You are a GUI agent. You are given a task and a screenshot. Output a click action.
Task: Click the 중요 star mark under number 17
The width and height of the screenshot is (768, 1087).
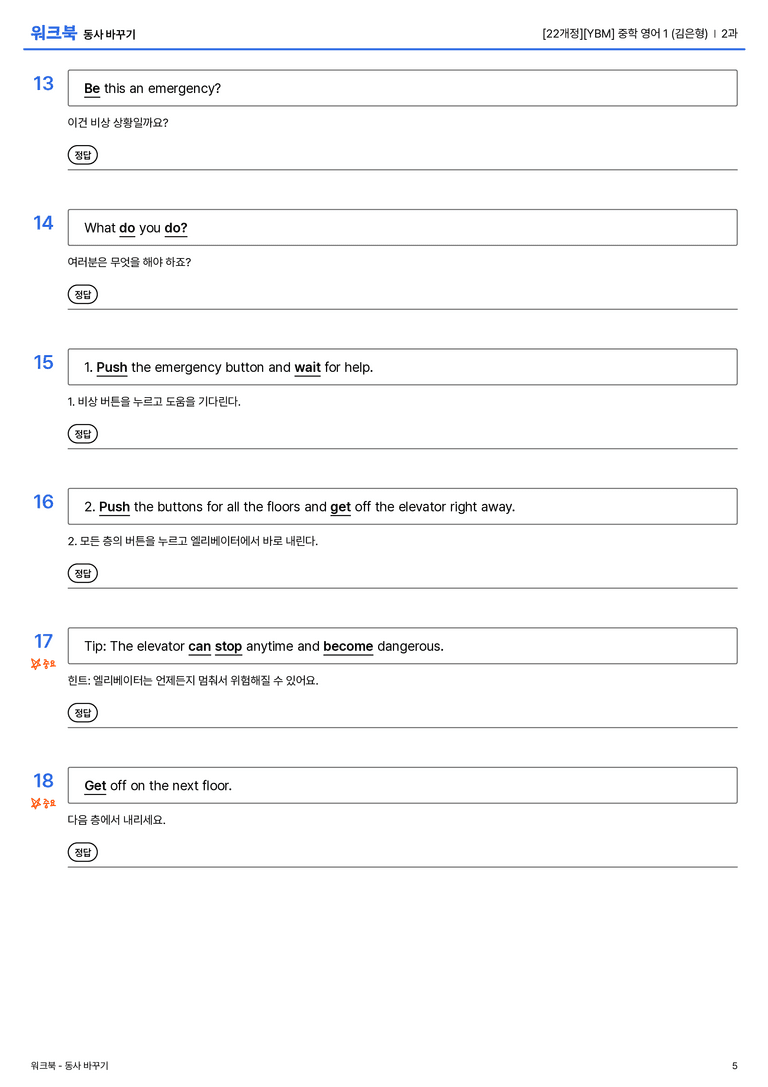pos(43,664)
